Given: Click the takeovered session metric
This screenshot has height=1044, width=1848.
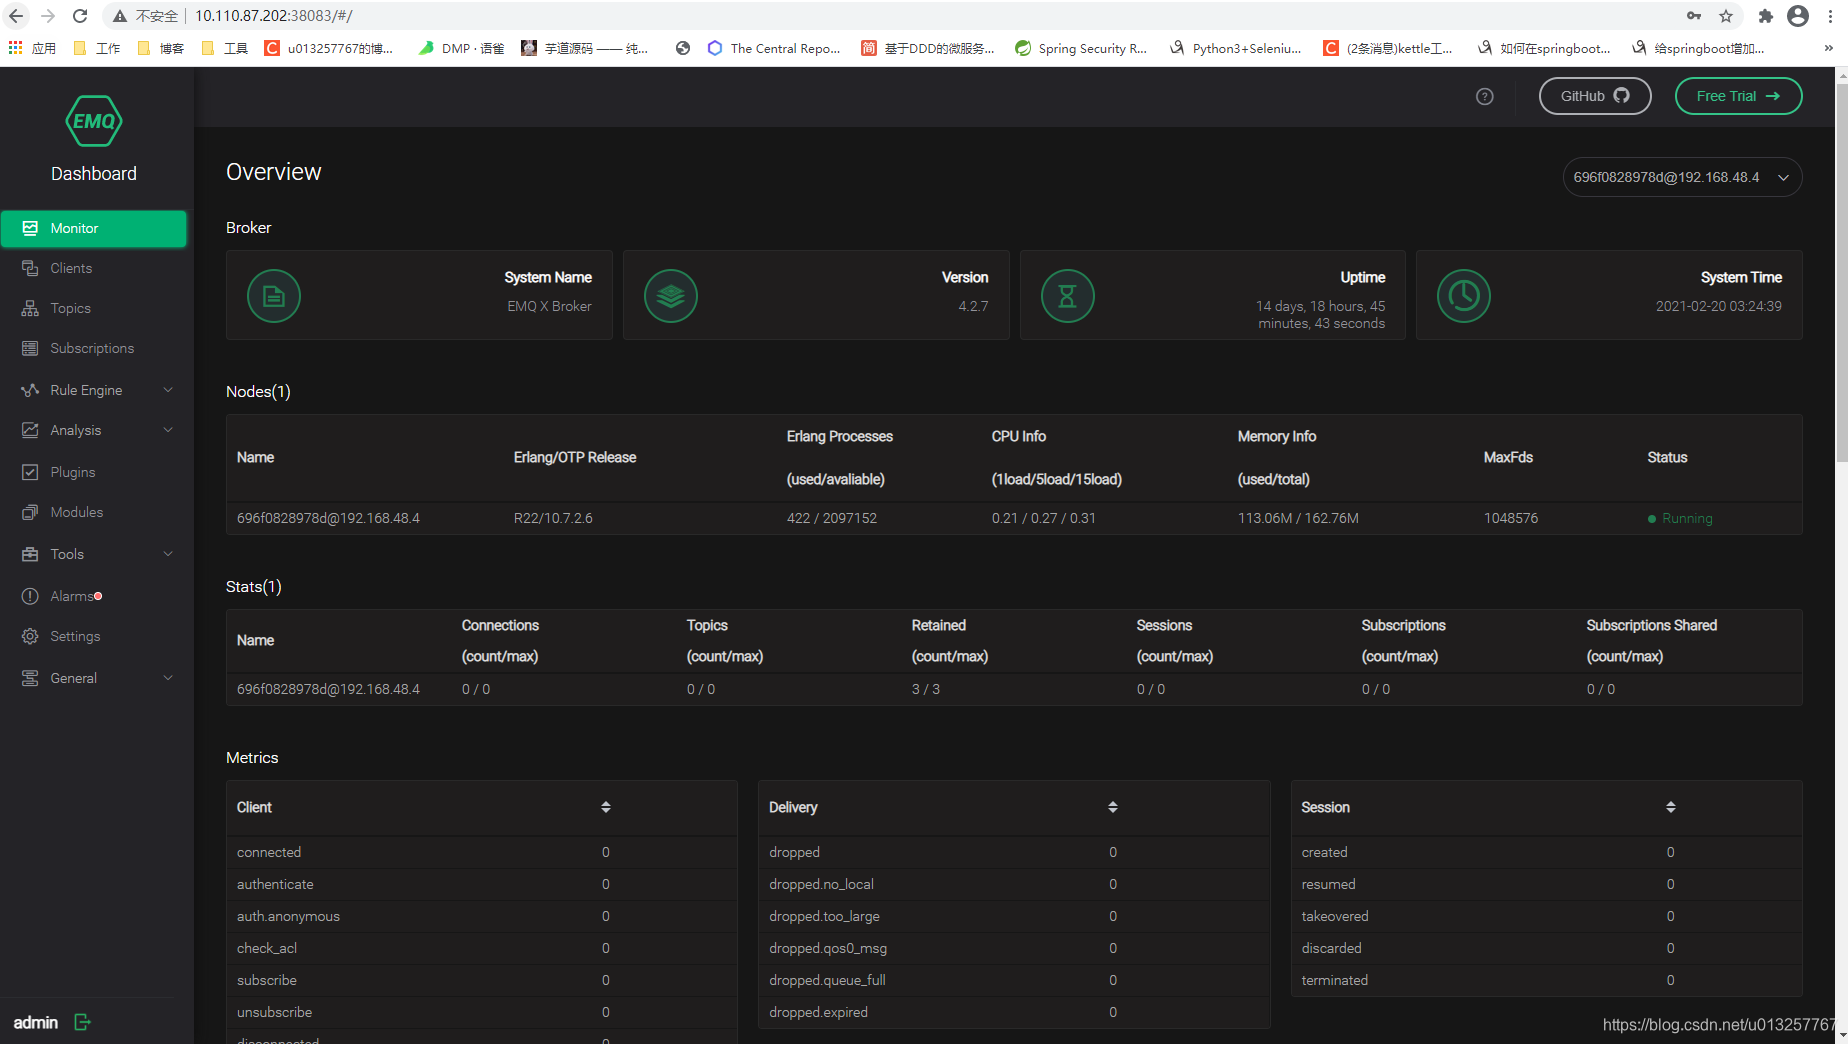Looking at the screenshot, I should point(1546,916).
